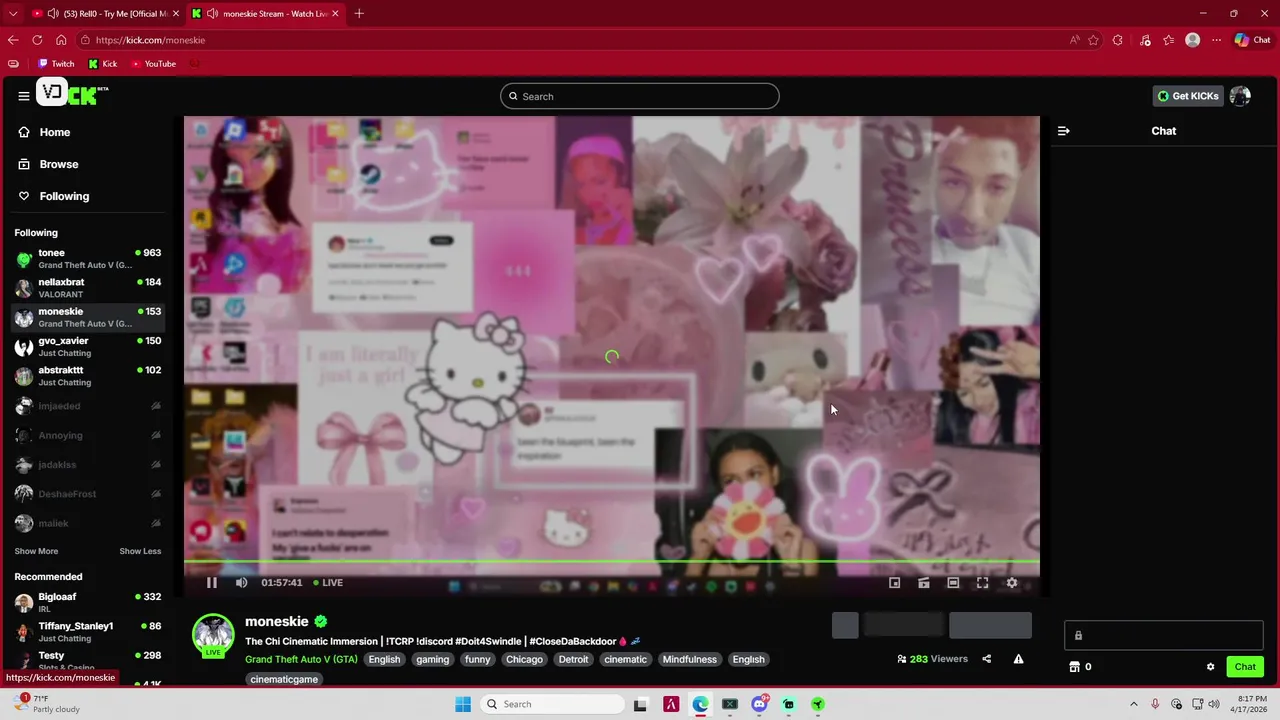Add page to favorites star
Screen dimensions: 1280x720
(1093, 40)
